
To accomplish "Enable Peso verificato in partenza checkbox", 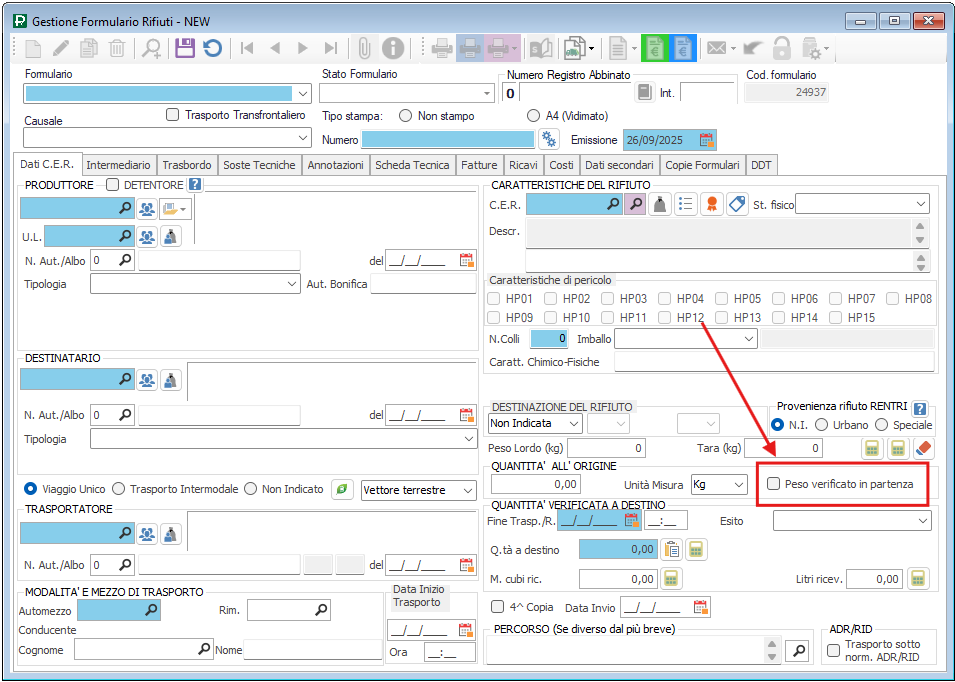I will pos(773,484).
